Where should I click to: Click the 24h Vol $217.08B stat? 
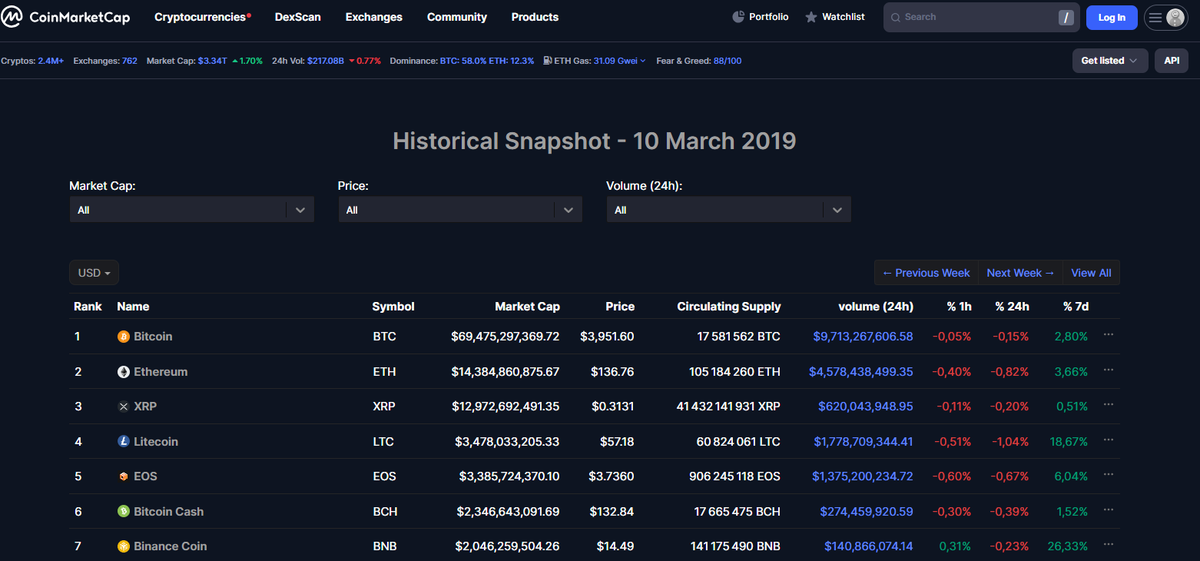[x=326, y=61]
